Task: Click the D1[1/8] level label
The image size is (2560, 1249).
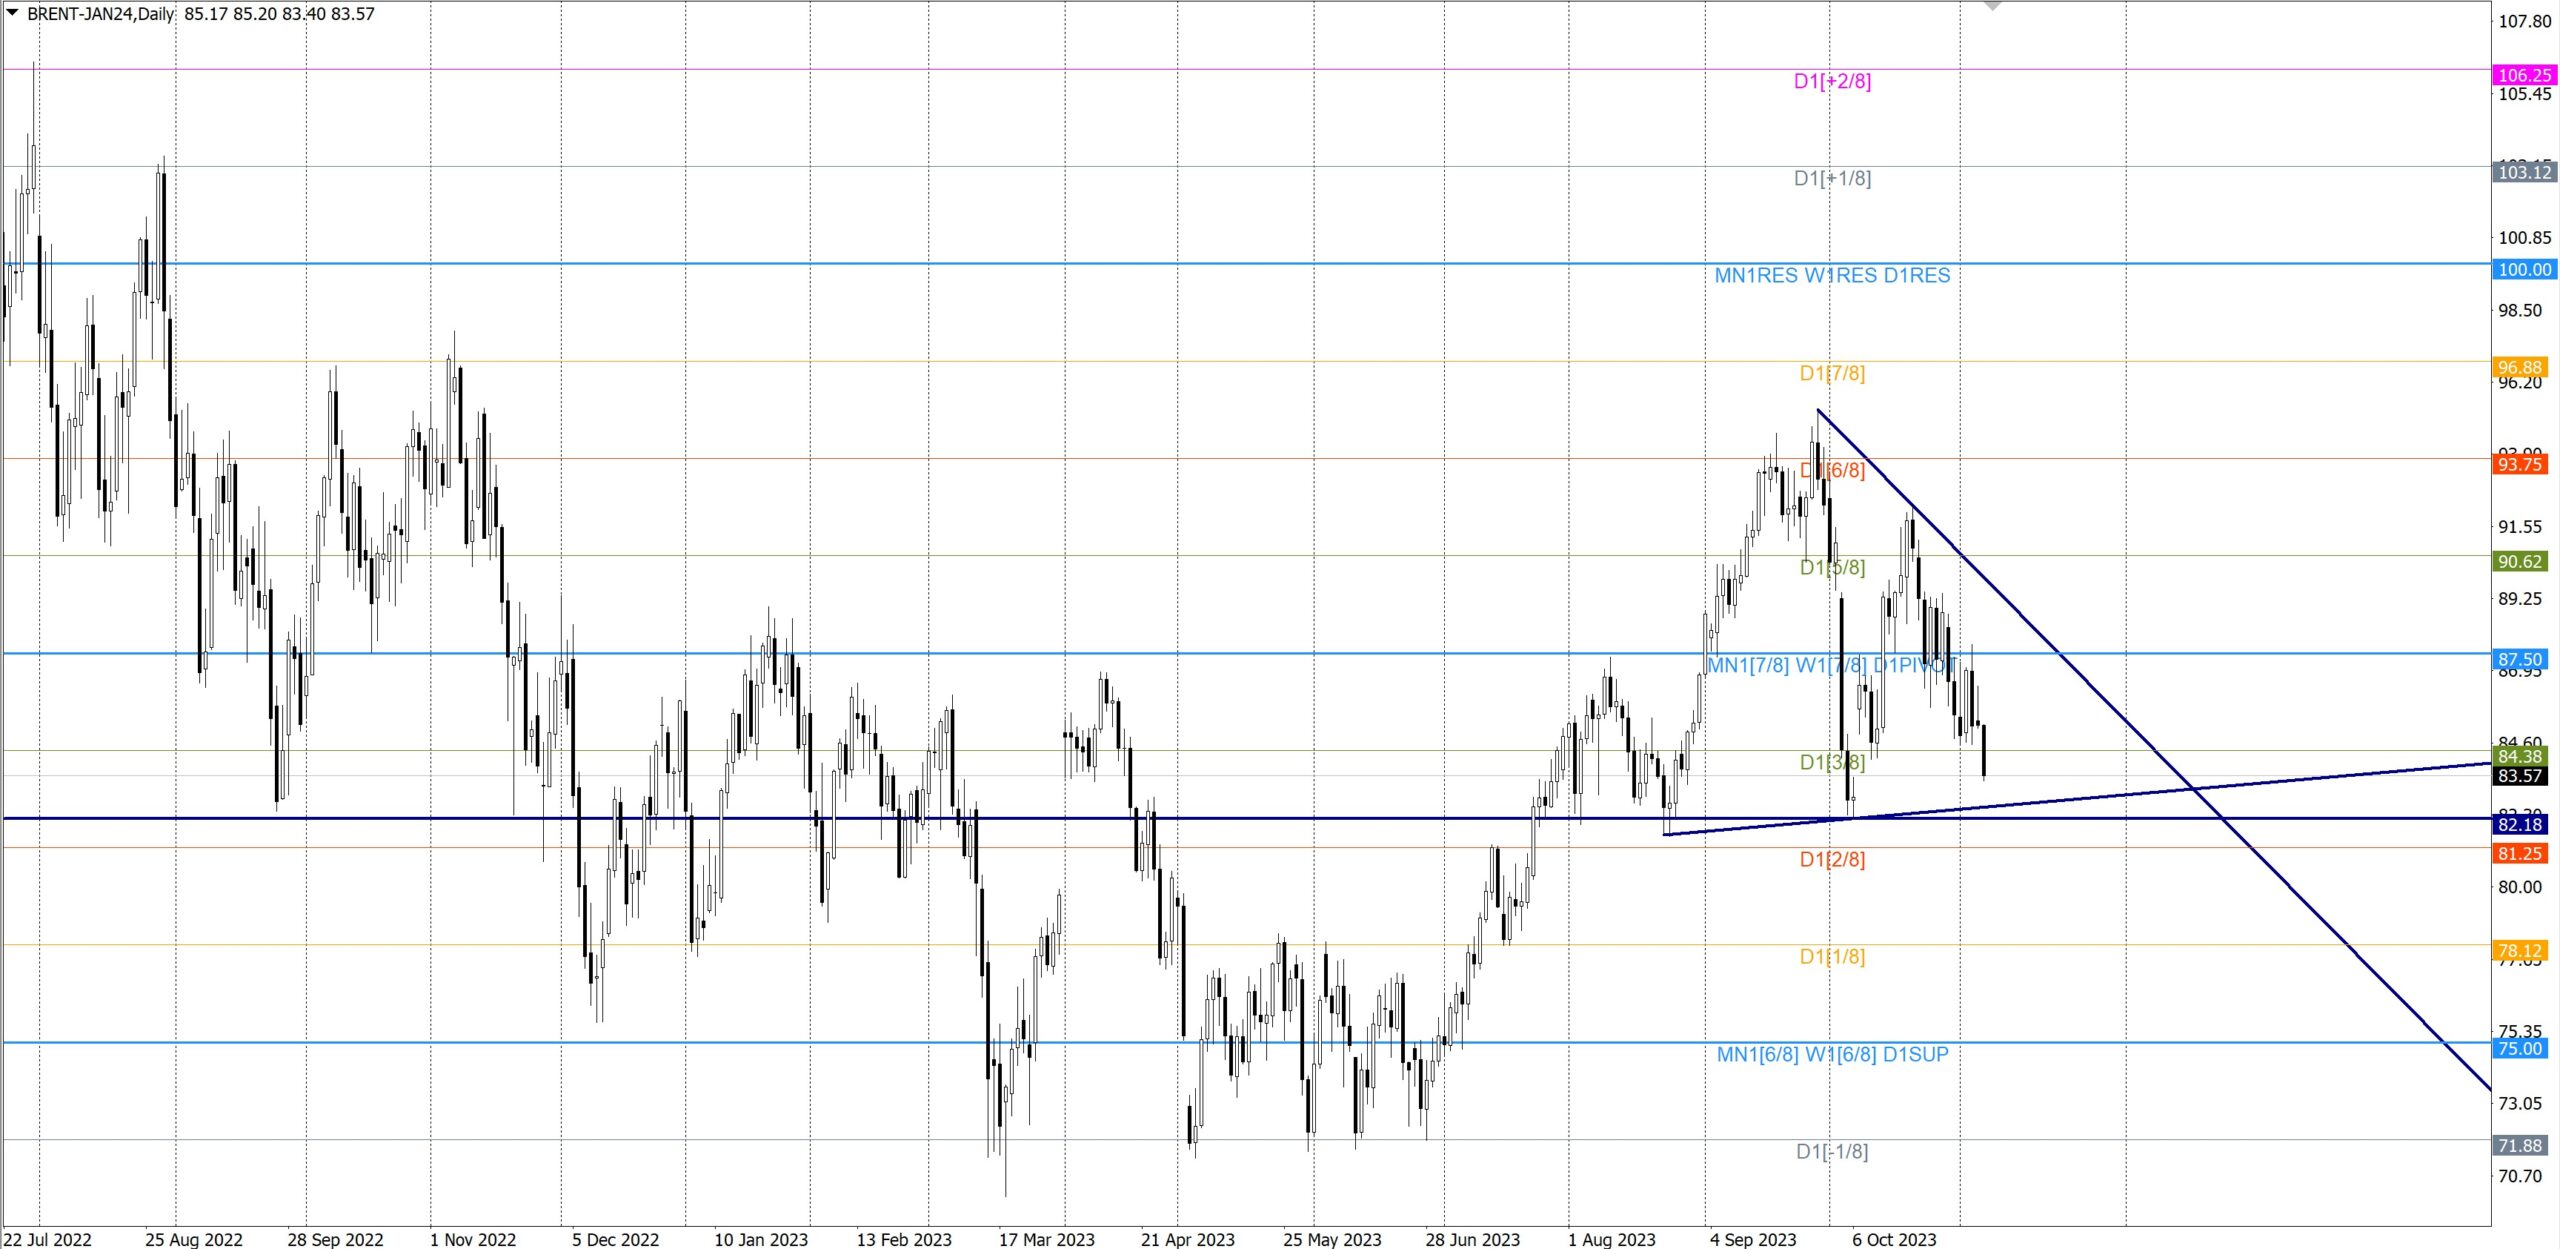Action: 1832,957
